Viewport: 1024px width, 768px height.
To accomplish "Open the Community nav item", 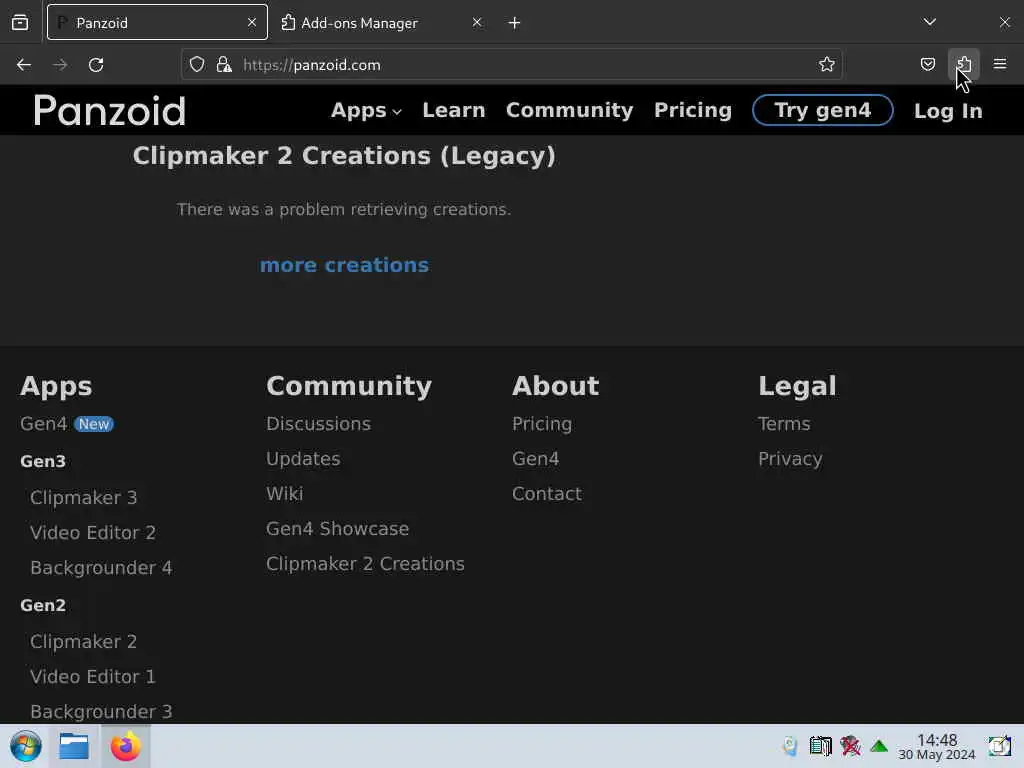I will point(569,110).
